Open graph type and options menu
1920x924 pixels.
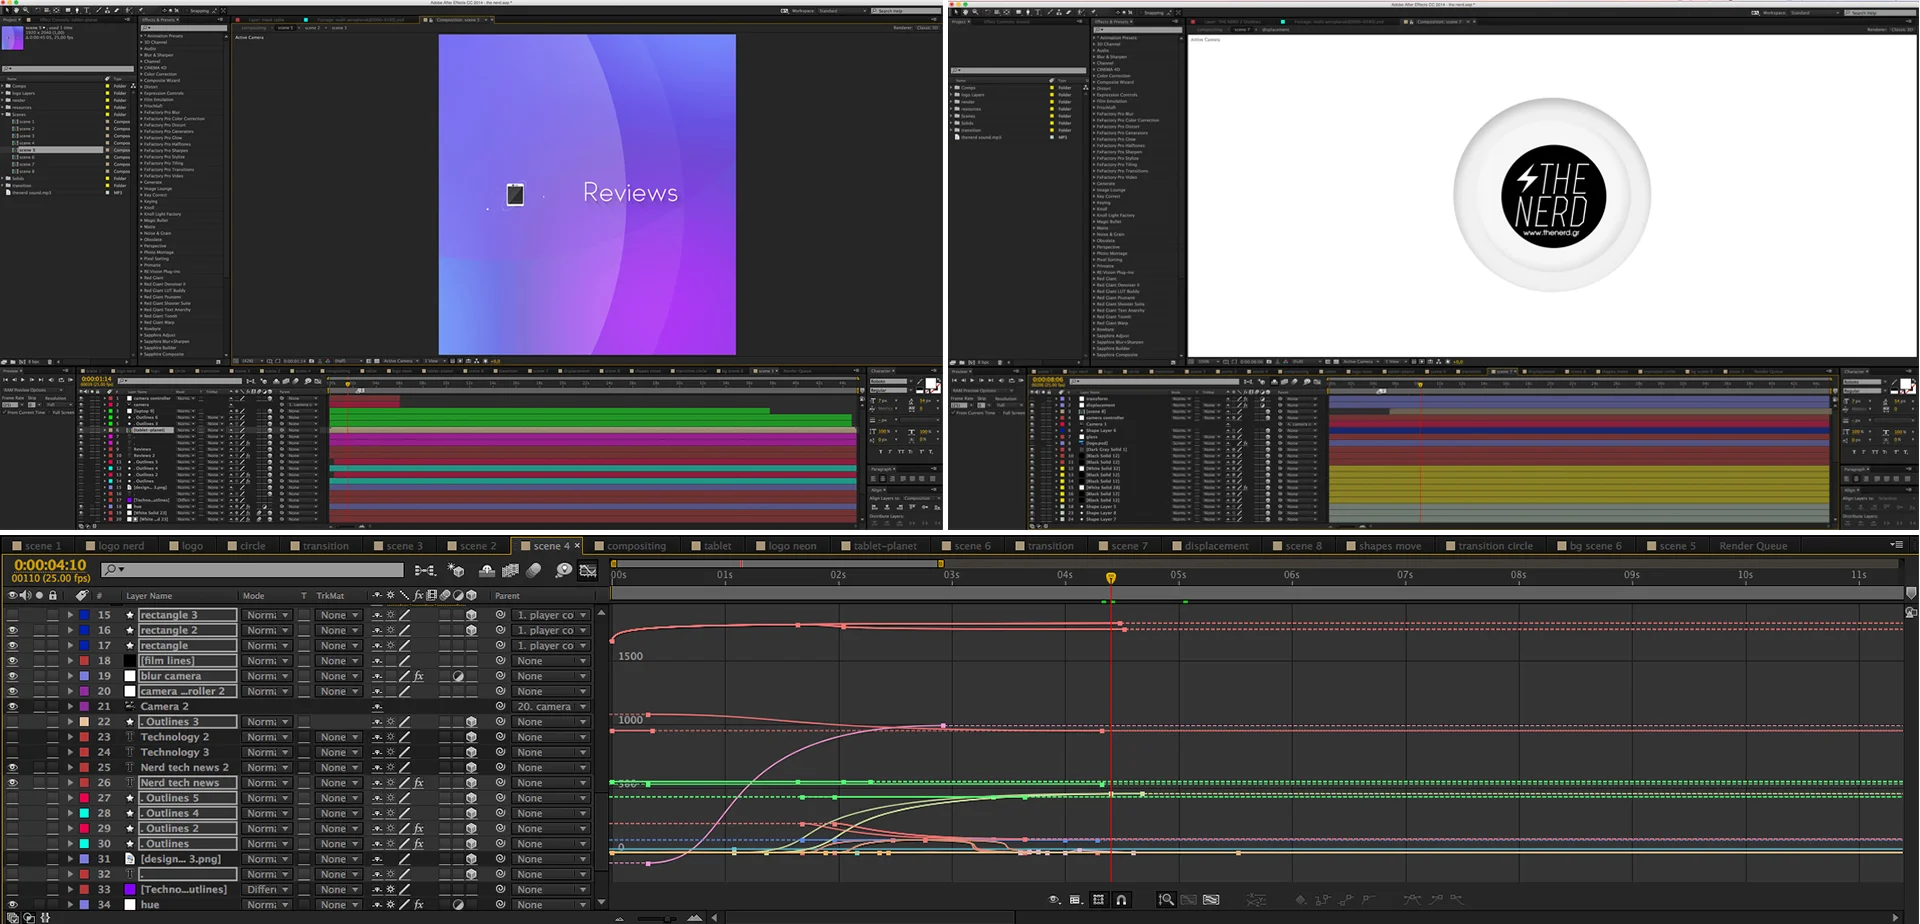1076,900
